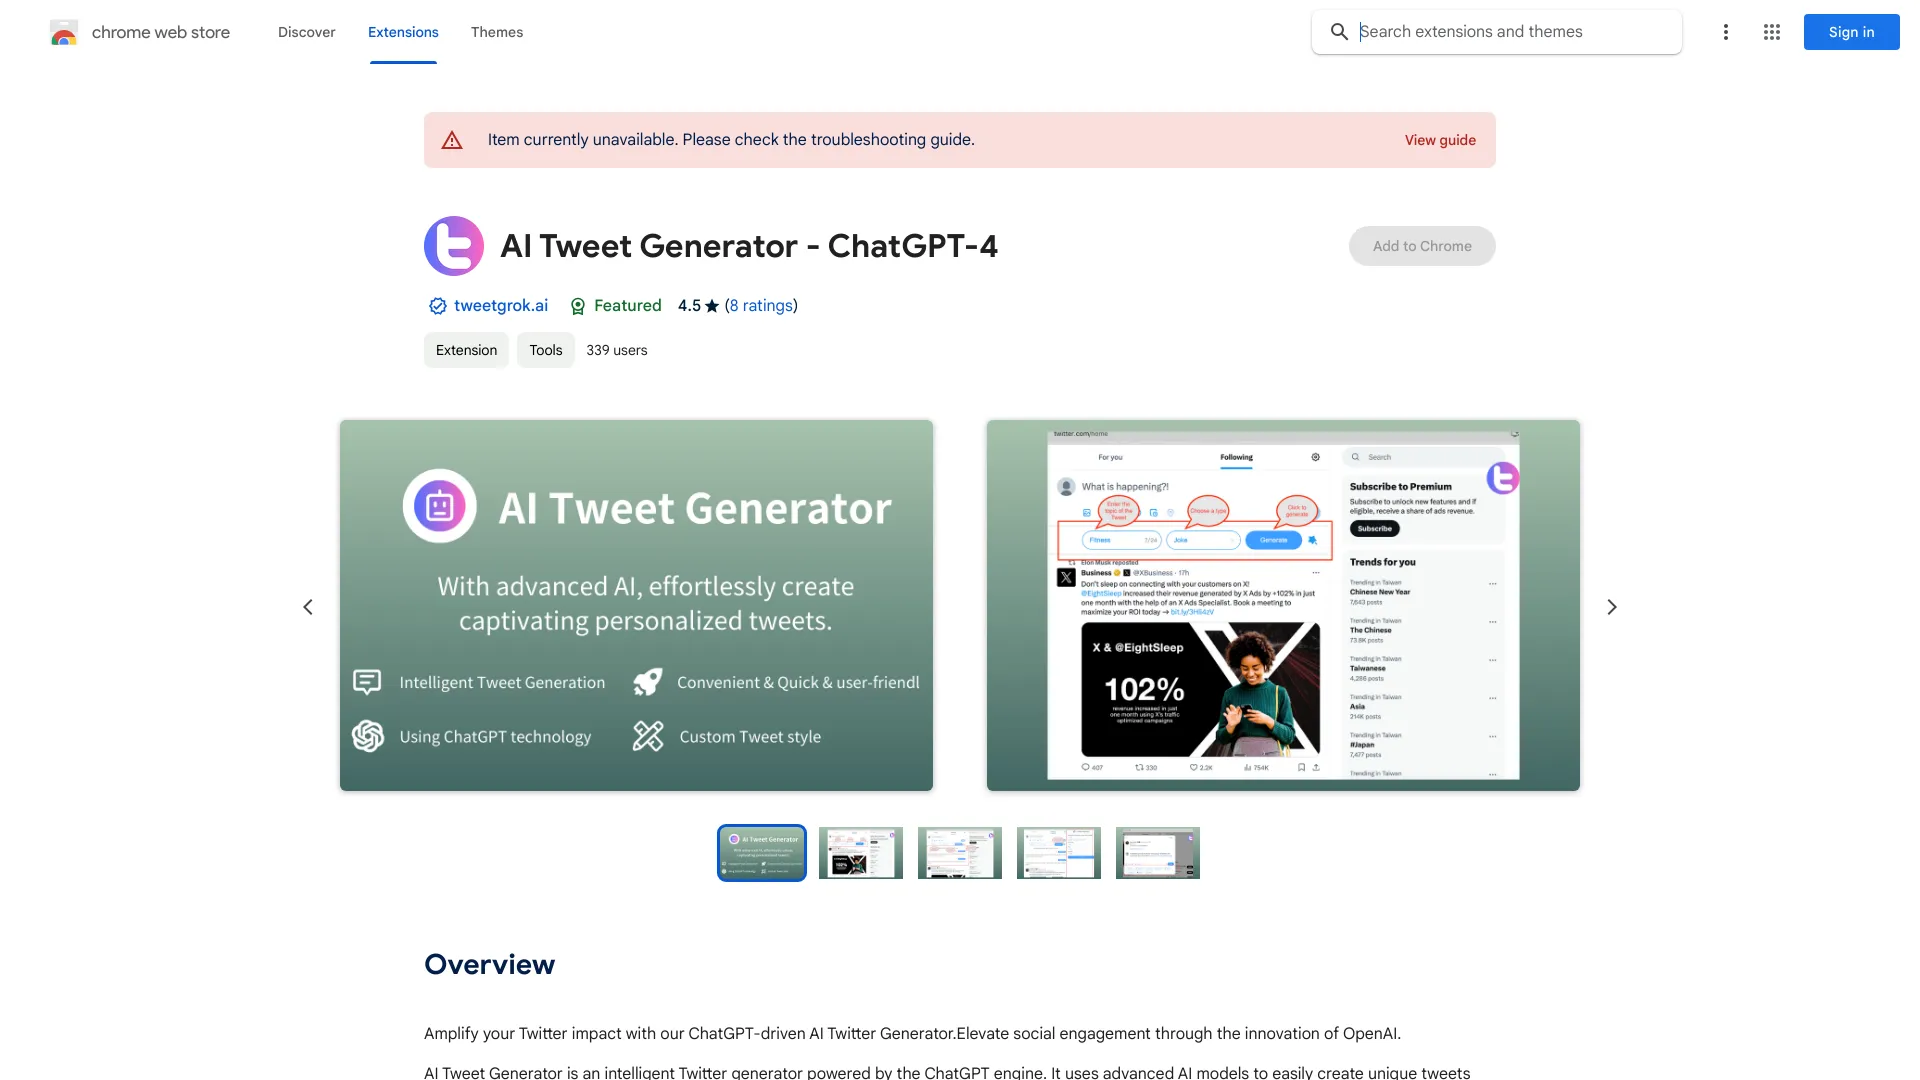Screen dimensions: 1920x1080
Task: Click the Discover navigation menu item
Action: (305, 30)
